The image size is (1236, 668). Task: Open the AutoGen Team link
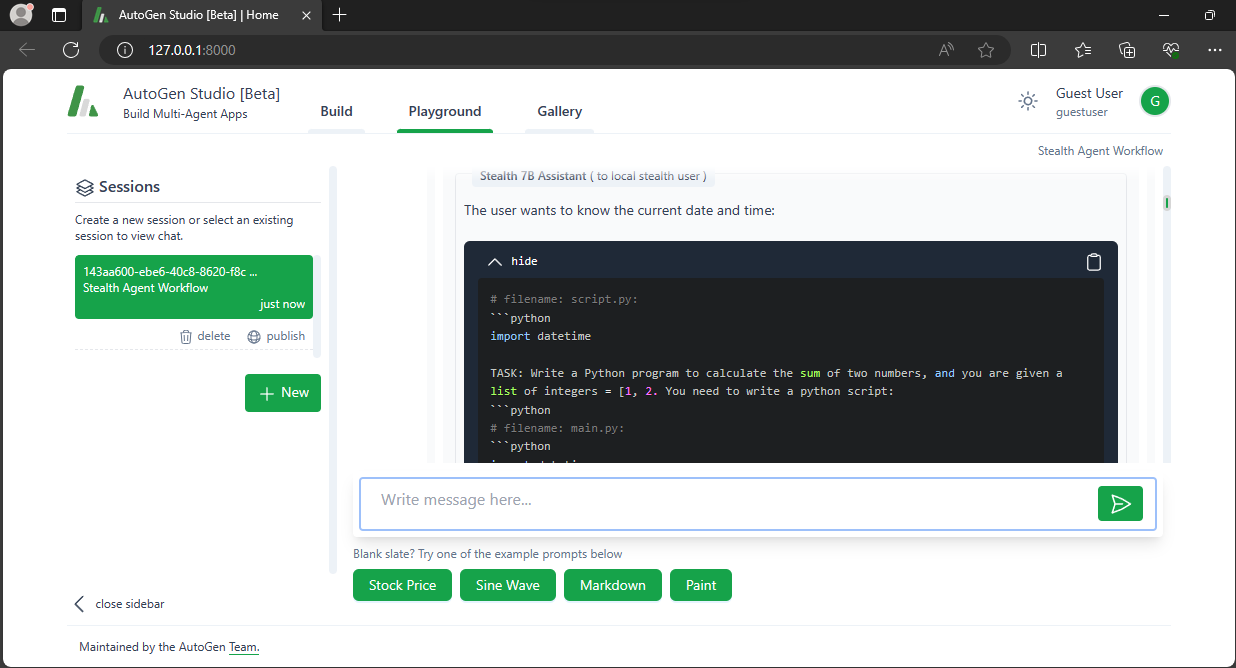point(244,647)
